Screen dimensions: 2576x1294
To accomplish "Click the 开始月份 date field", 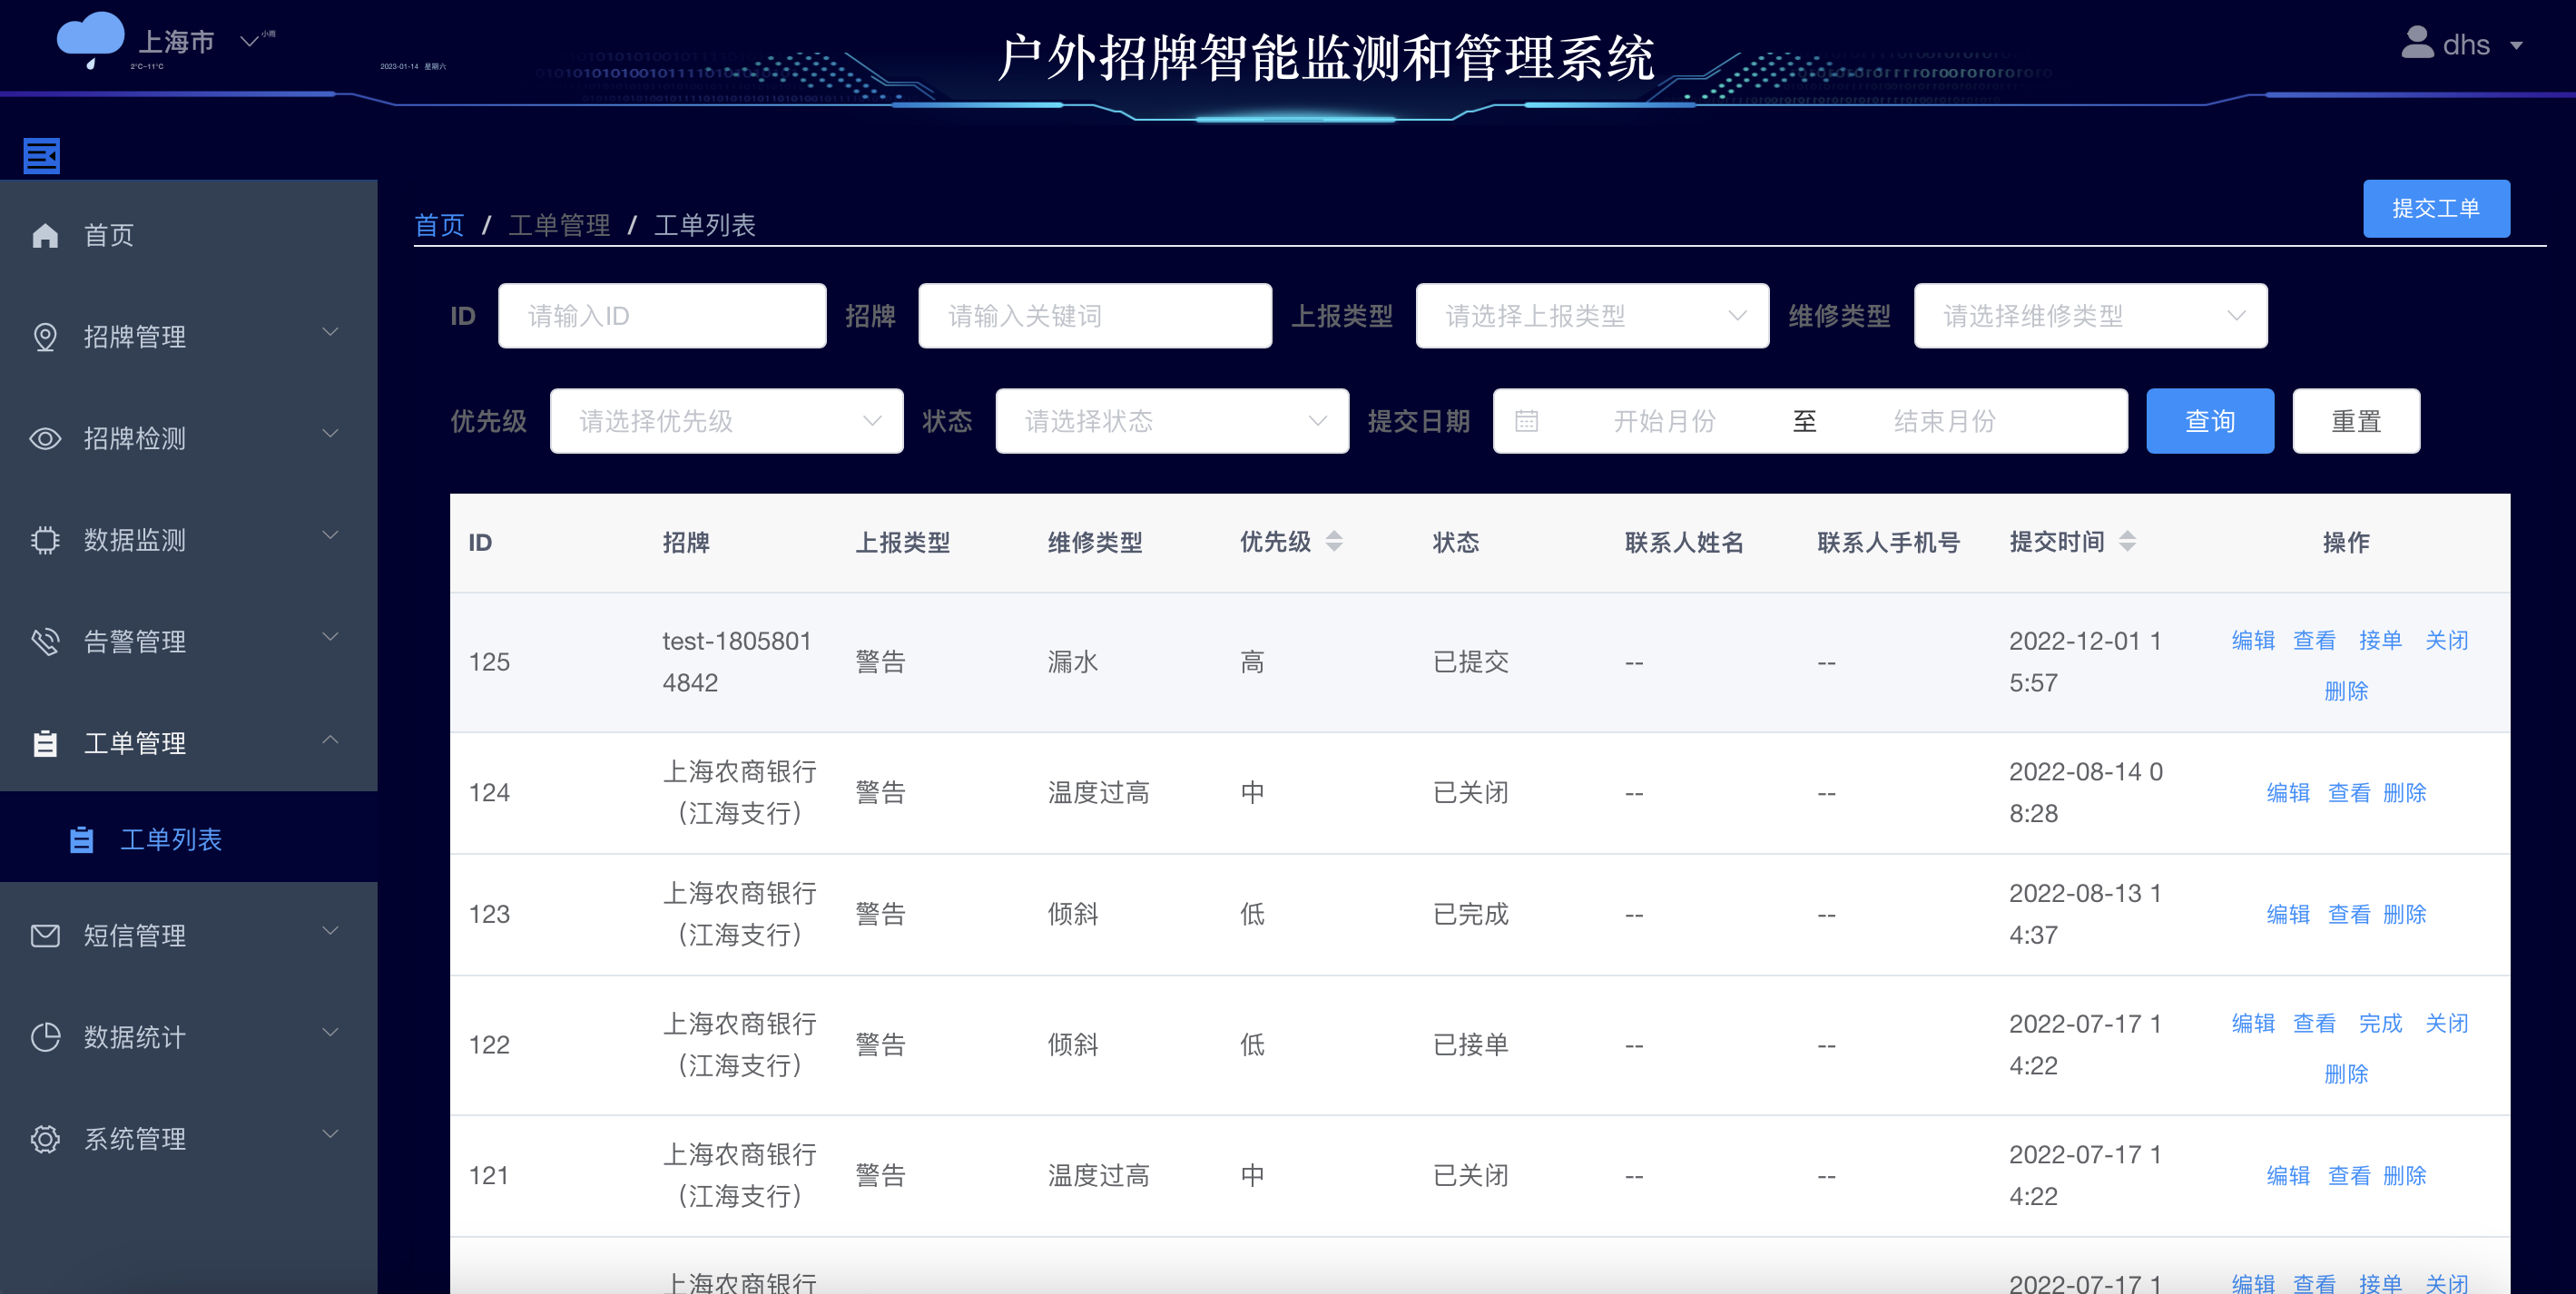I will [1664, 421].
